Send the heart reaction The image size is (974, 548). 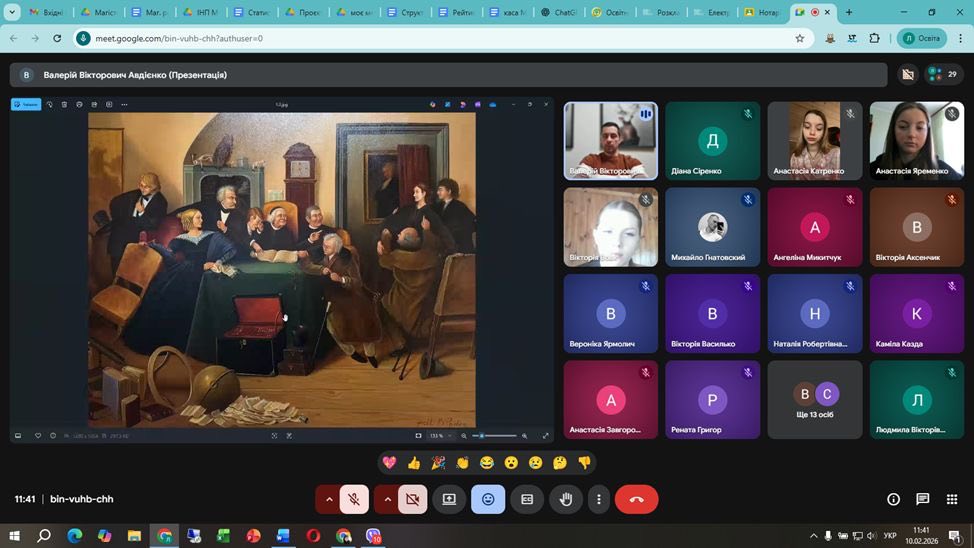(x=389, y=462)
